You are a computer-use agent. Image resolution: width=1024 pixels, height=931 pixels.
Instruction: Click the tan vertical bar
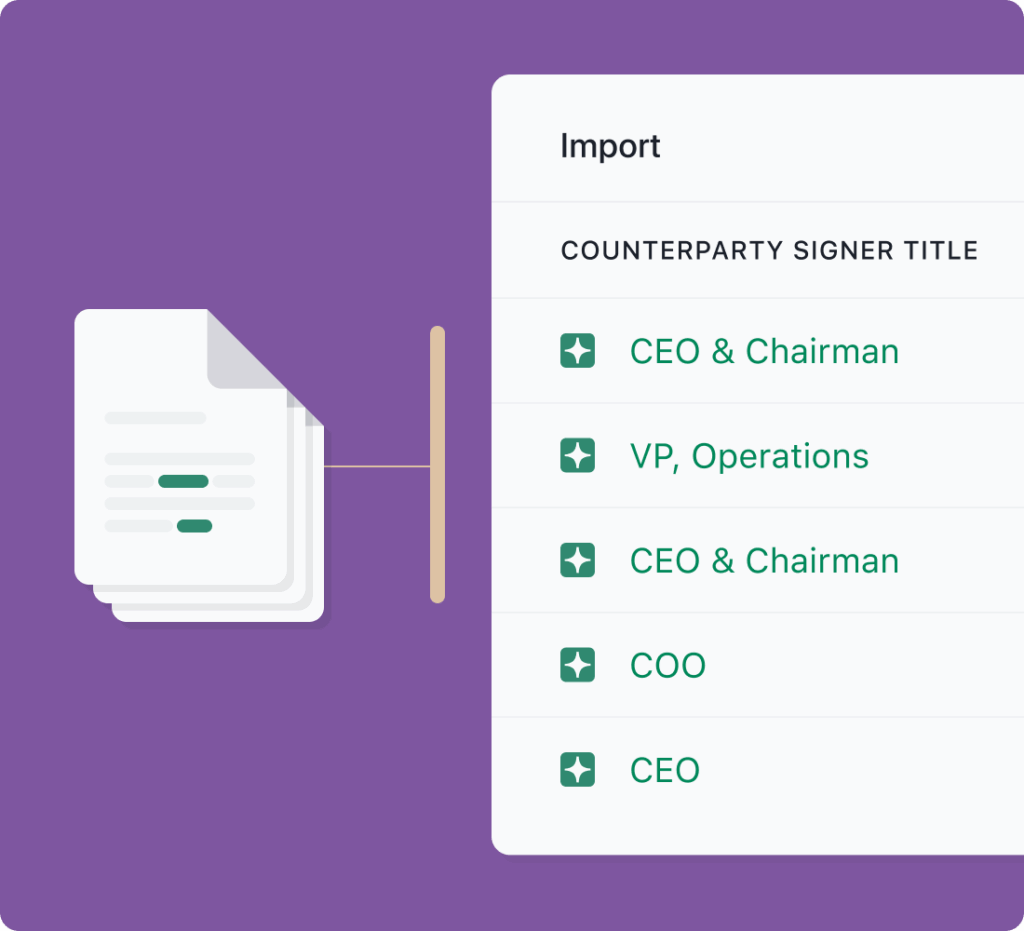[437, 464]
